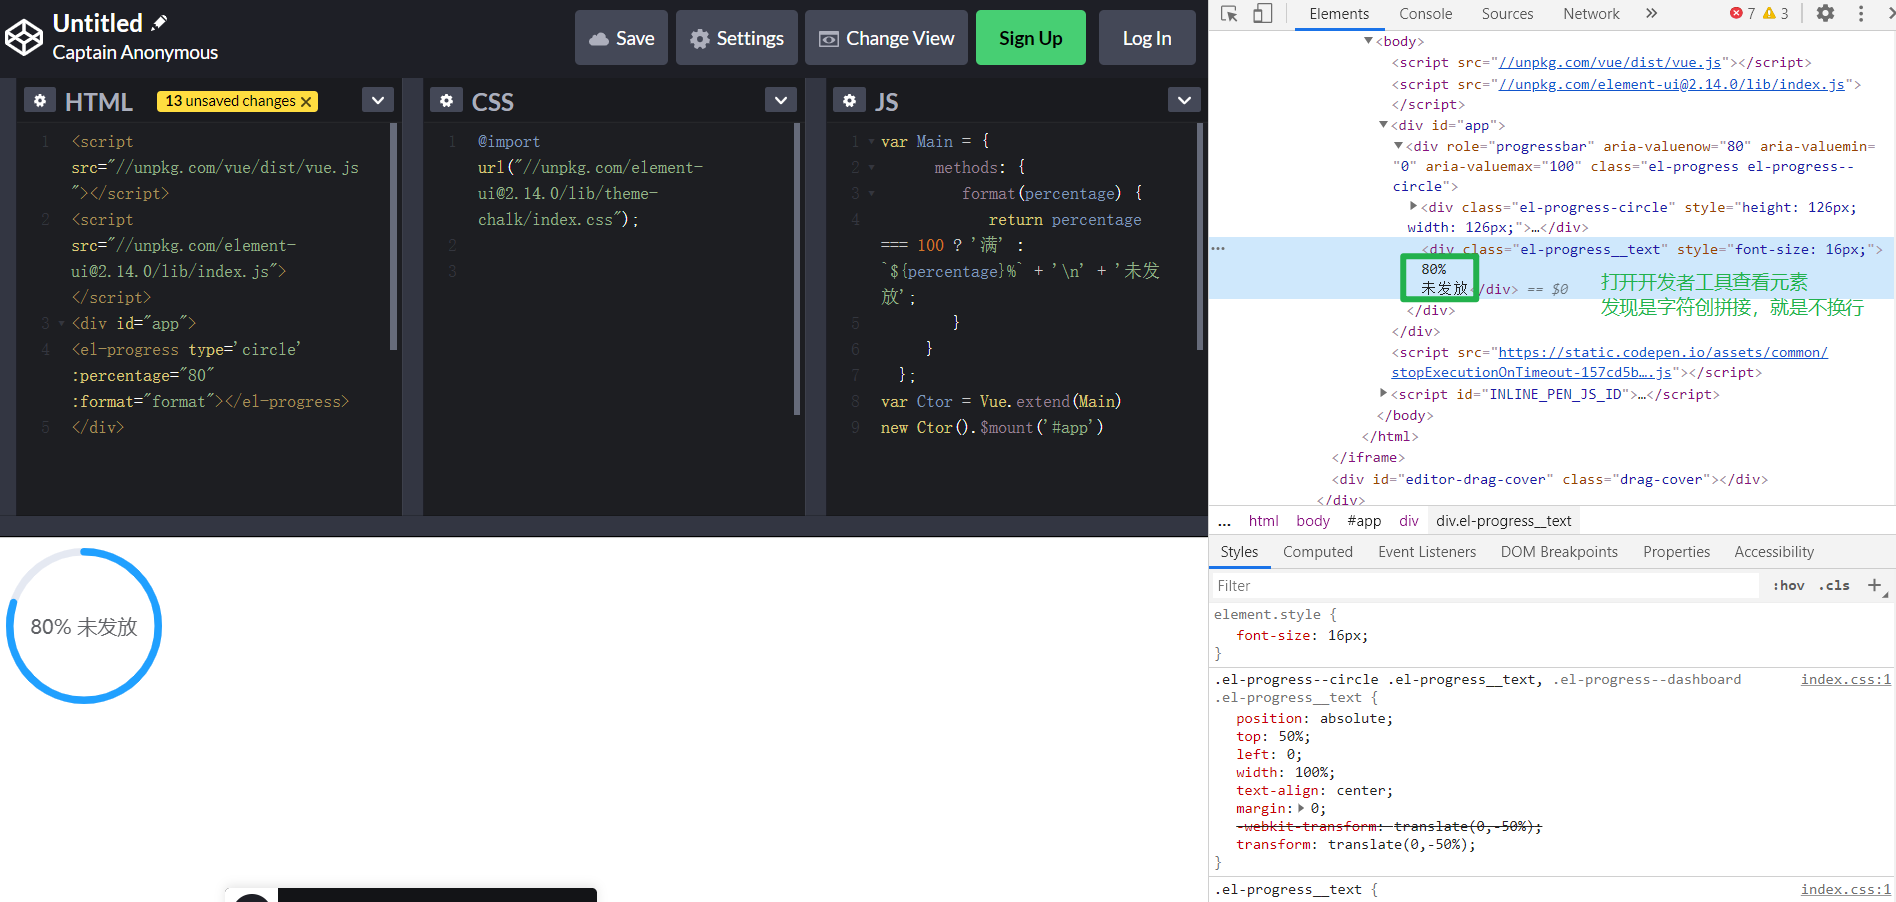Open the CSS panel settings gear
This screenshot has height=902, width=1896.
pos(447,100)
